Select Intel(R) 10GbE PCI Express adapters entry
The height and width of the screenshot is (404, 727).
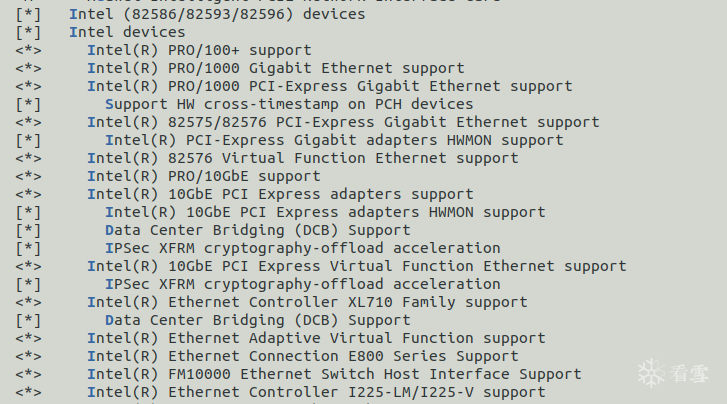coord(280,194)
